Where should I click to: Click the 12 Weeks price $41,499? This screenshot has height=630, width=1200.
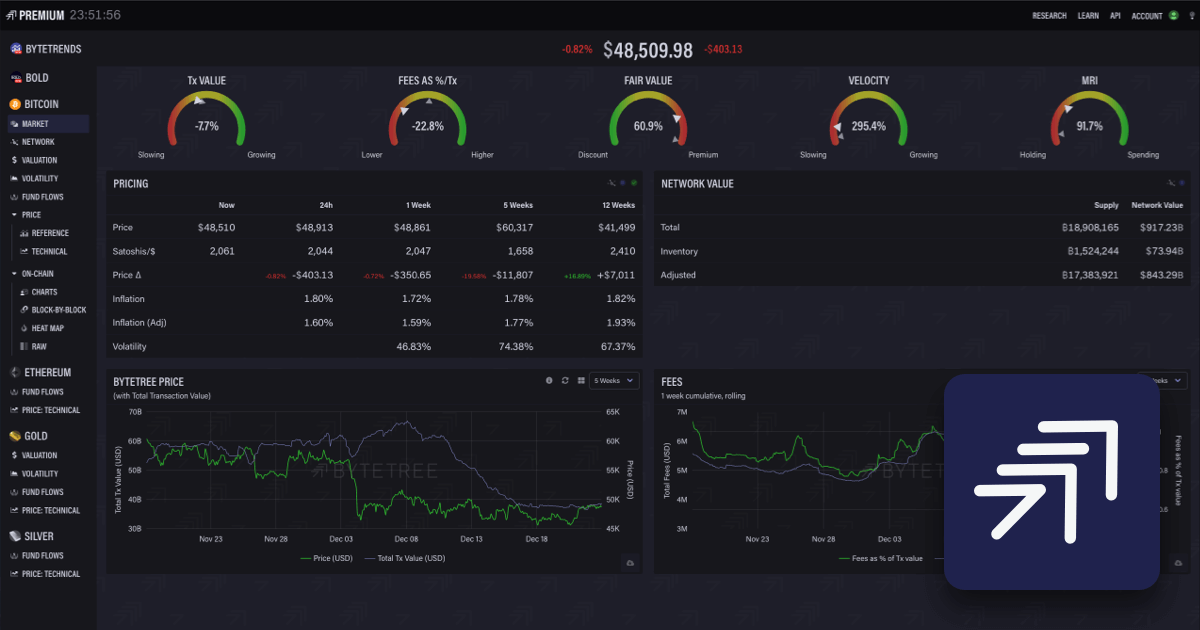coord(615,228)
